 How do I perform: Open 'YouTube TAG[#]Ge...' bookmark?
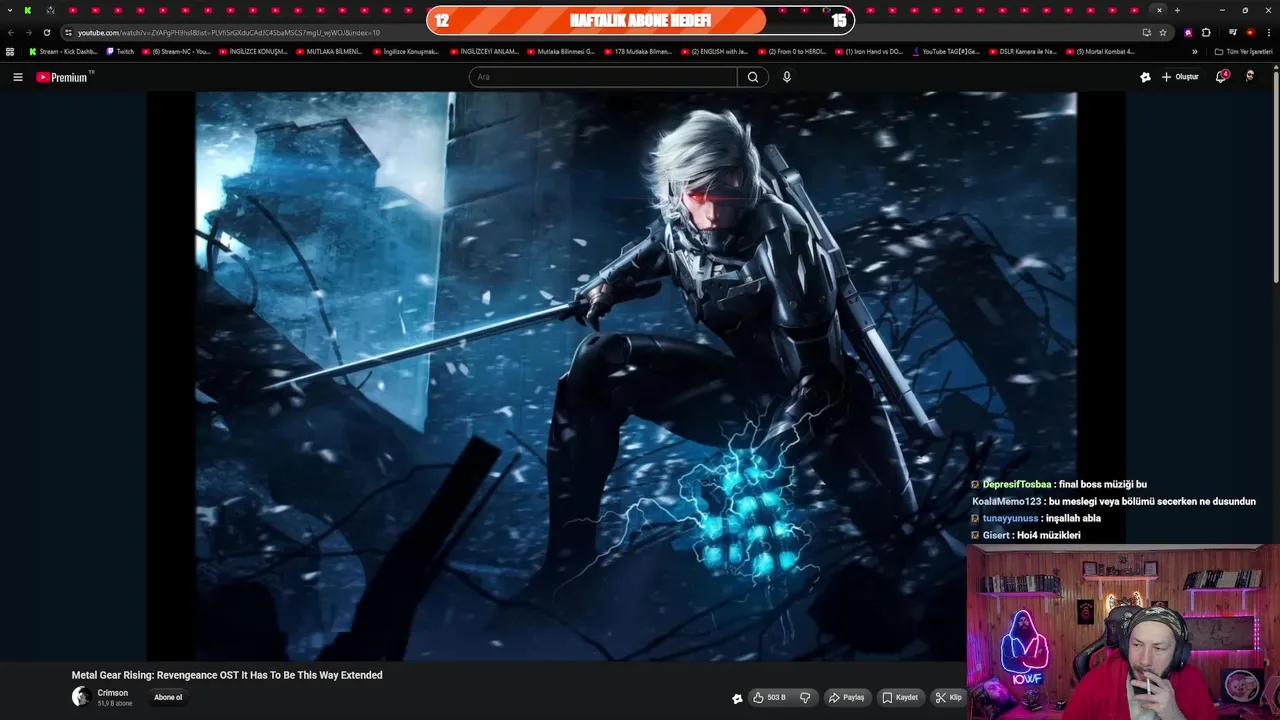945,51
